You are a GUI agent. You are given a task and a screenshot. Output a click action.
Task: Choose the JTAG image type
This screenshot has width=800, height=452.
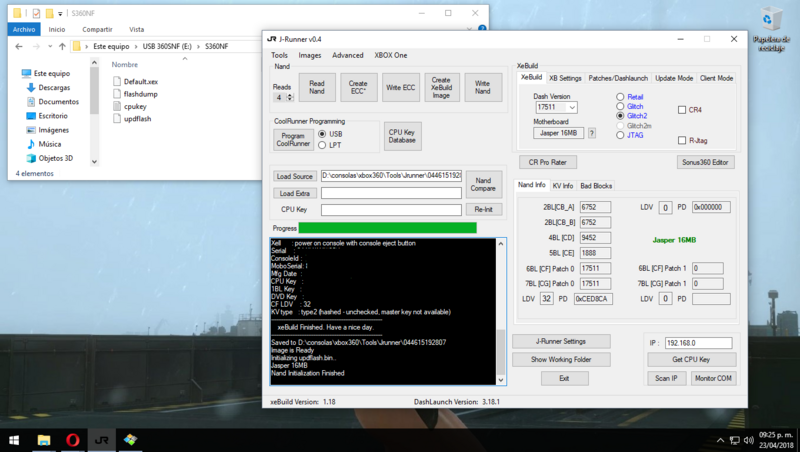[x=620, y=135]
